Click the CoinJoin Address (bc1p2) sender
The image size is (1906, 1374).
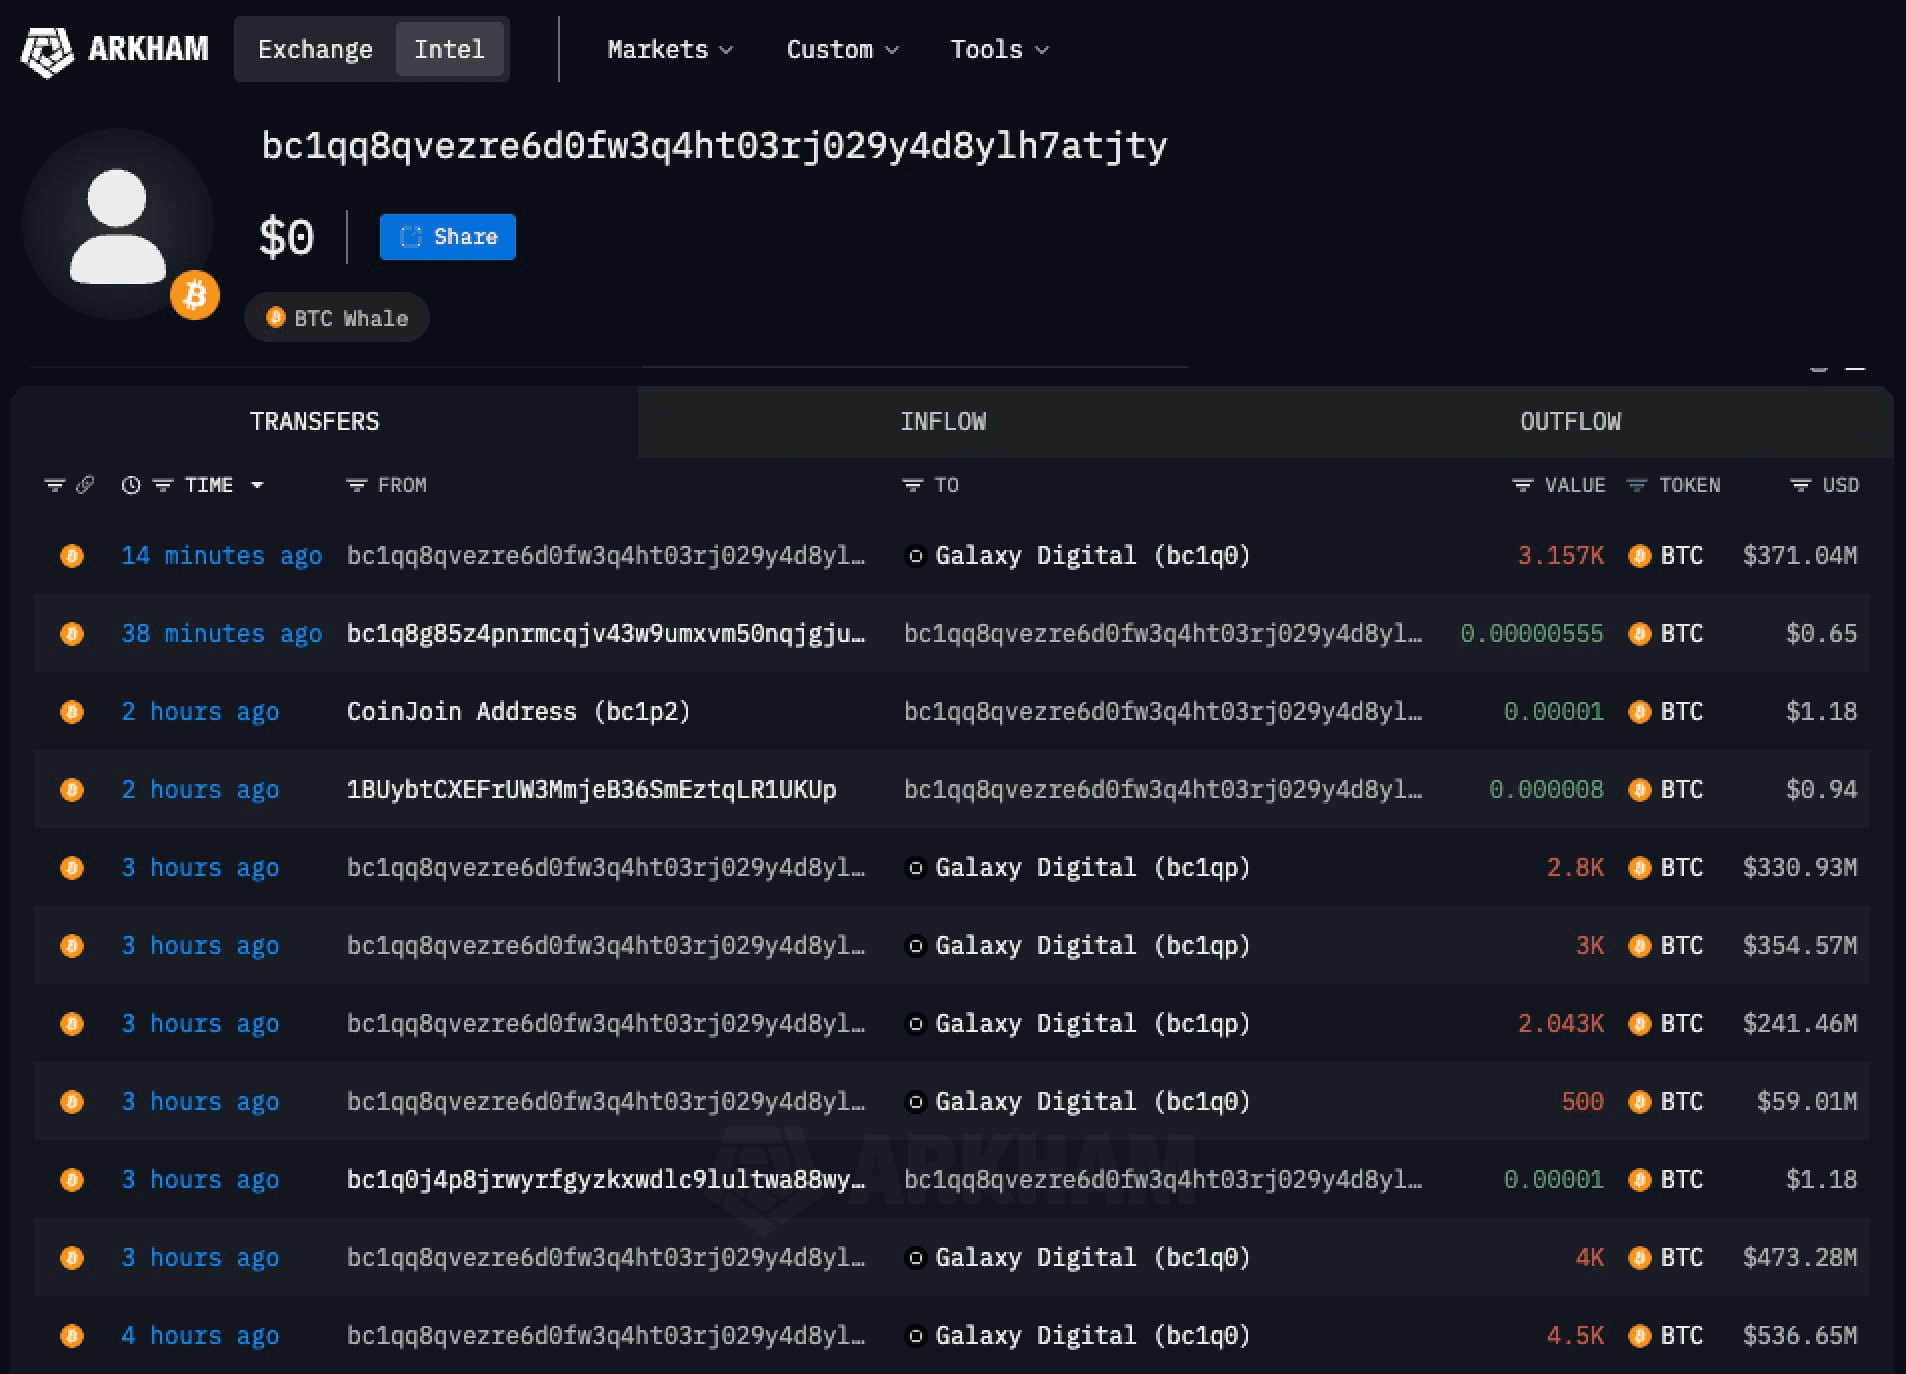(x=519, y=712)
